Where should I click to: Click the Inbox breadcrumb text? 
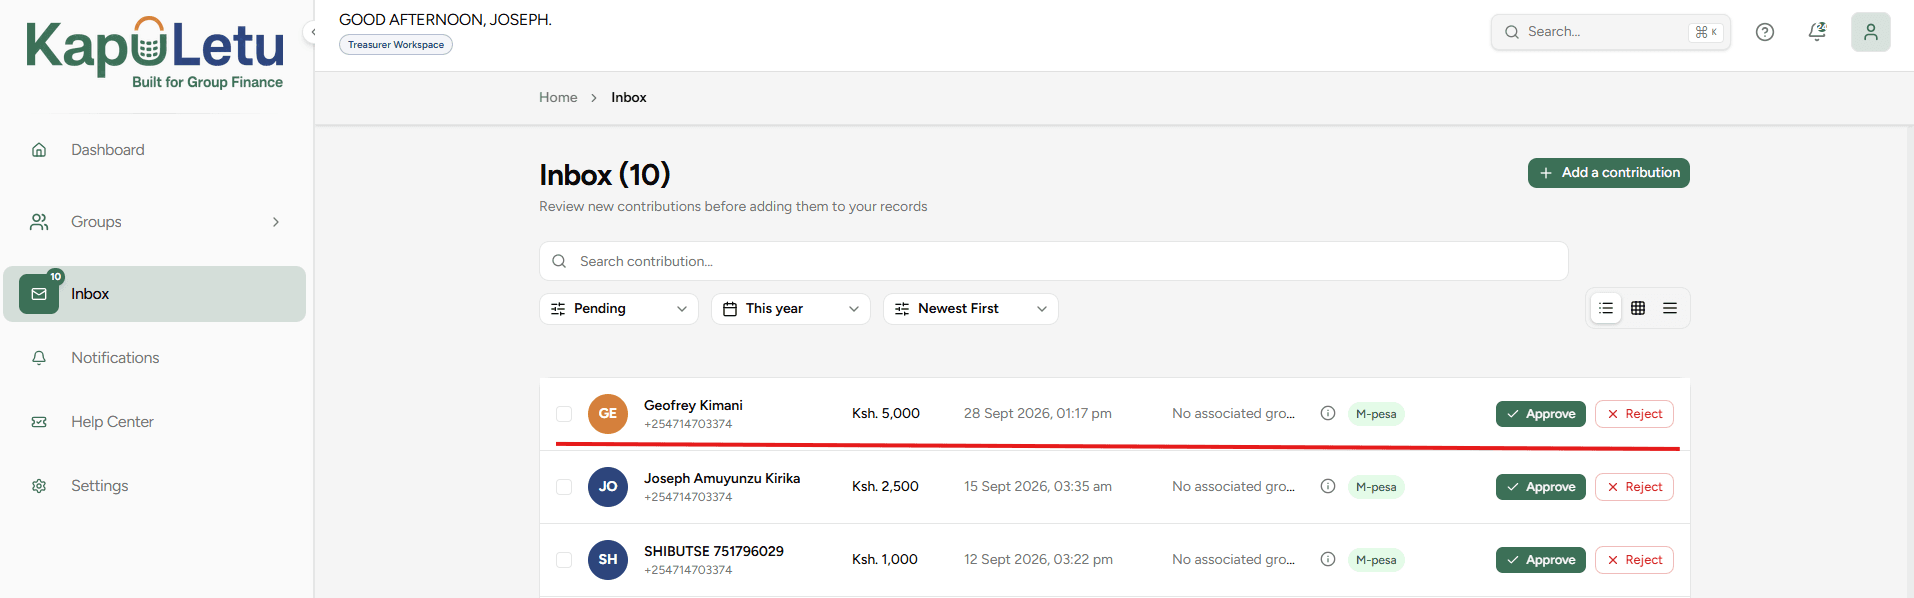click(x=629, y=97)
